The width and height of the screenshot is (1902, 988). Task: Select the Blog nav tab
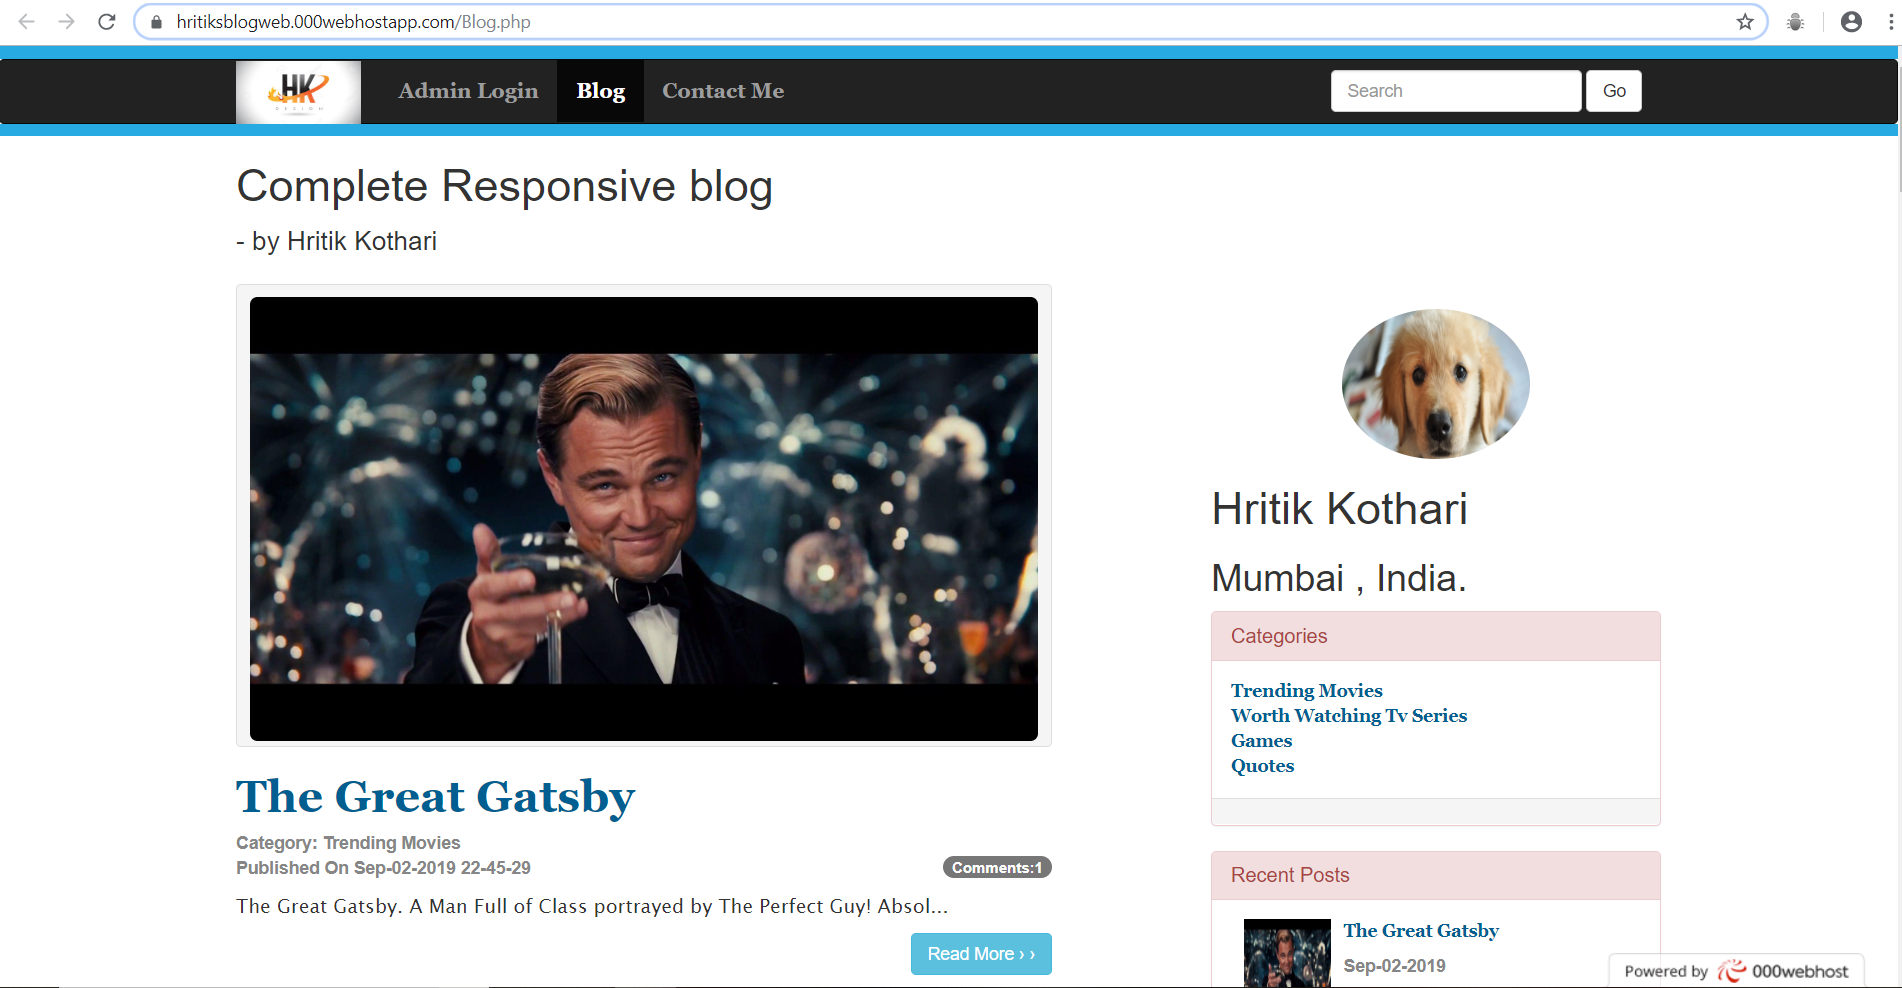coord(601,91)
